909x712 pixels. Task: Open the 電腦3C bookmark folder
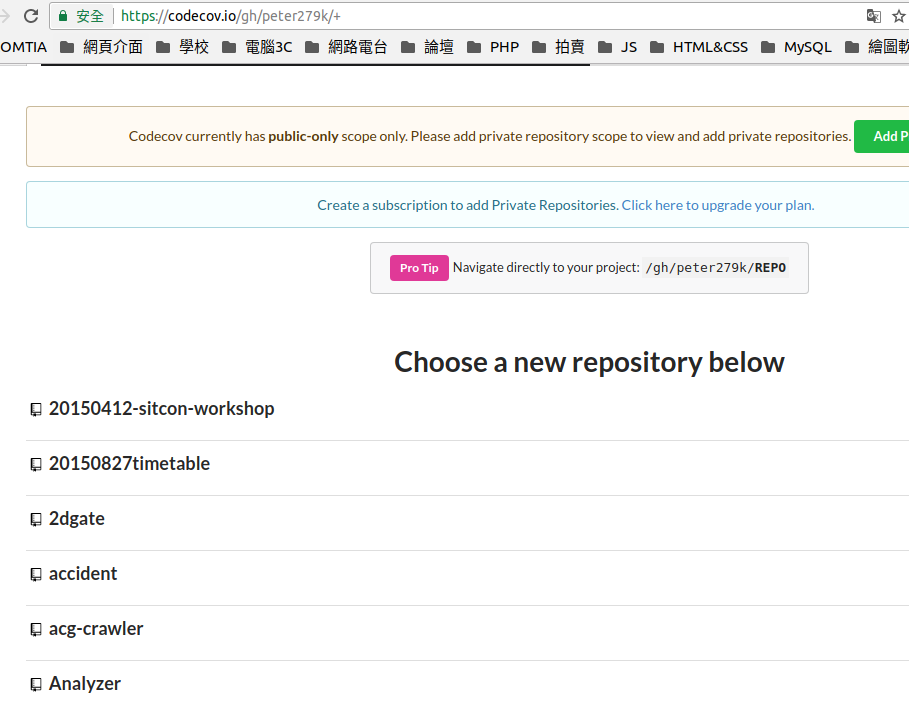(257, 47)
